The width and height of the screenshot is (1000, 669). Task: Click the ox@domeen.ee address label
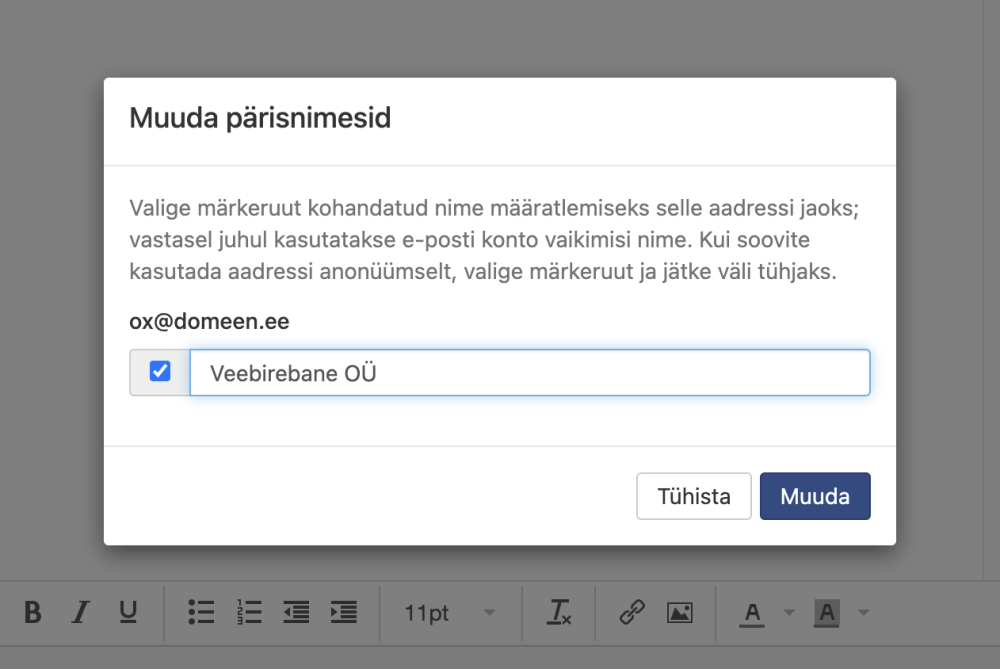[210, 323]
